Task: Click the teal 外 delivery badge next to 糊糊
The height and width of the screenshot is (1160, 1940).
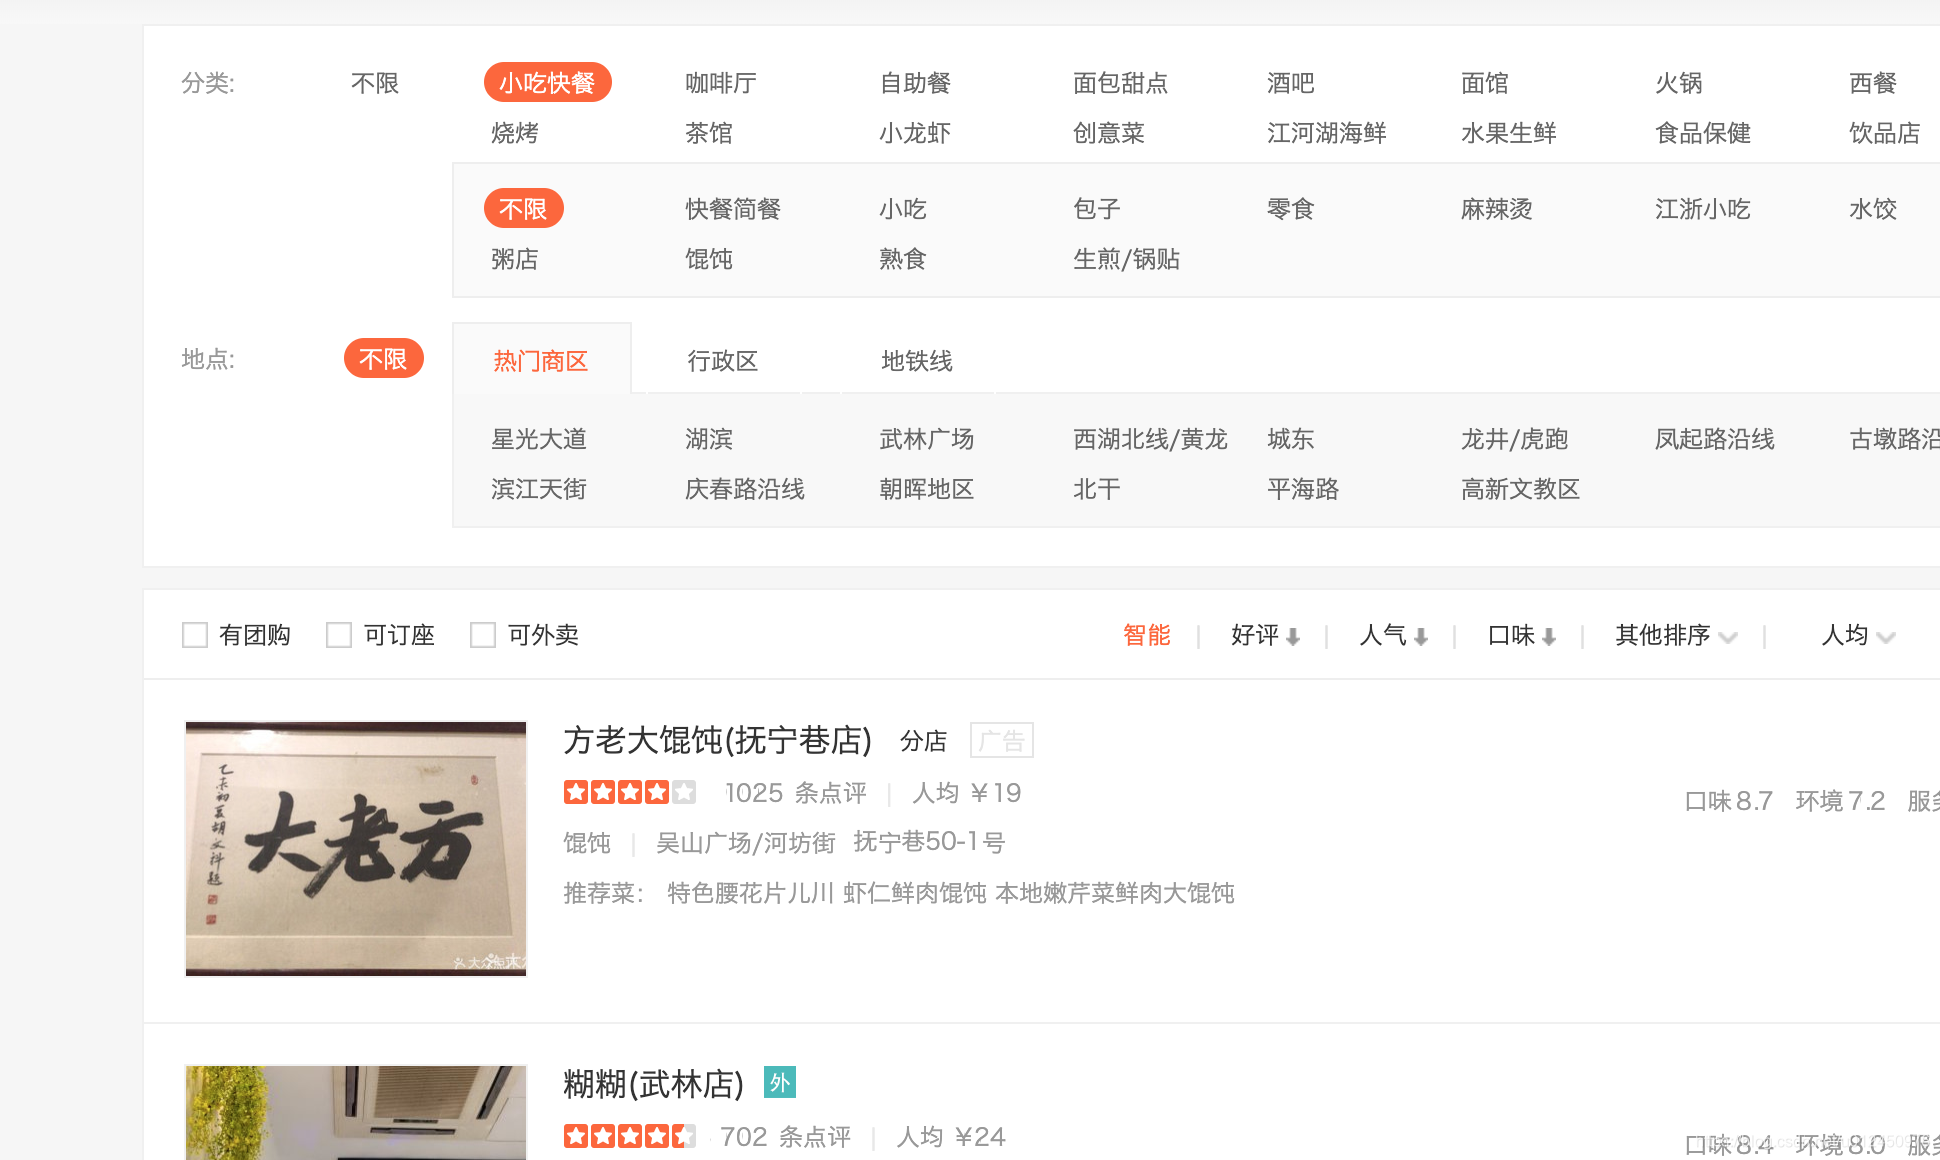Action: point(780,1082)
